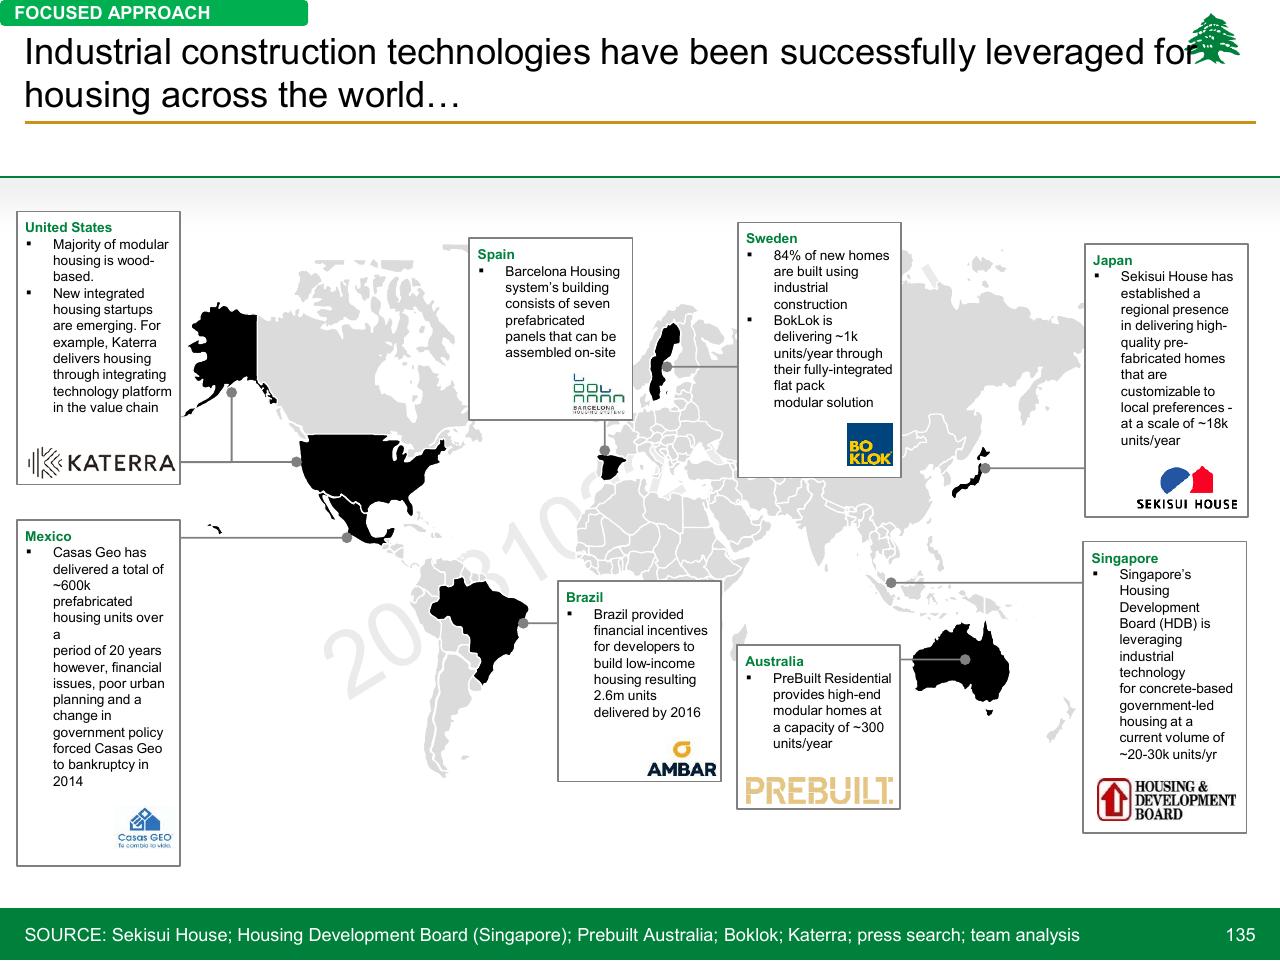Select the Sweden shape on the map

pos(663,362)
